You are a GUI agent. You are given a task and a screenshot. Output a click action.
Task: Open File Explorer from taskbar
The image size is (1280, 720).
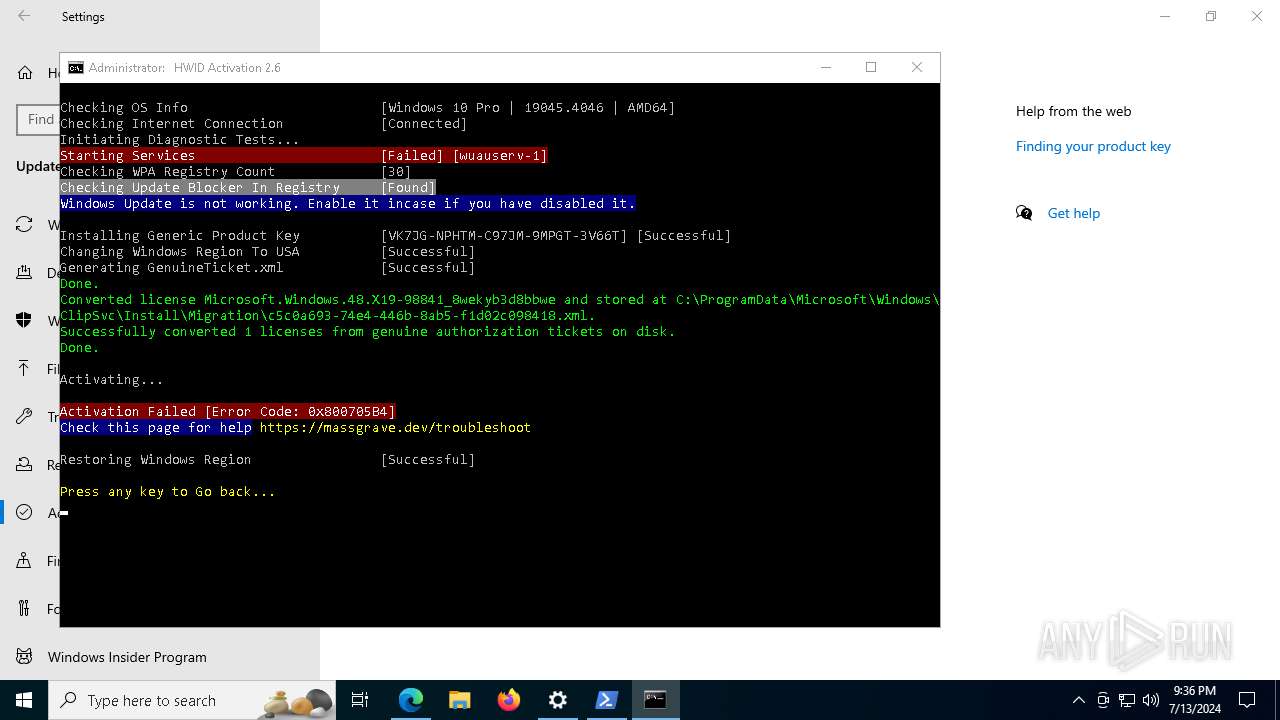click(459, 700)
